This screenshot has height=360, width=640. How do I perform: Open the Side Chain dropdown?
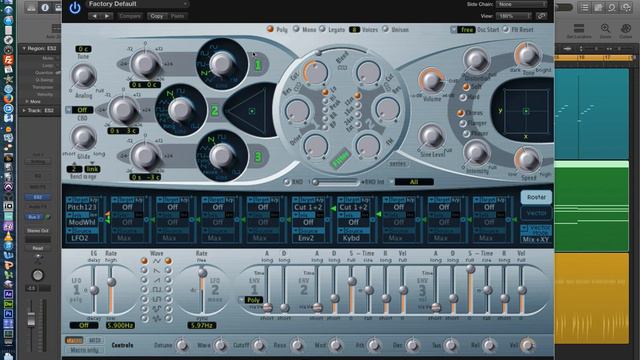pos(521,4)
